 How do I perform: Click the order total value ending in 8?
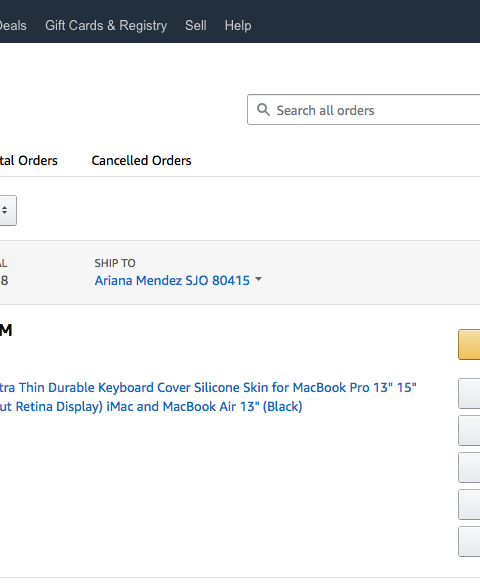coord(4,280)
